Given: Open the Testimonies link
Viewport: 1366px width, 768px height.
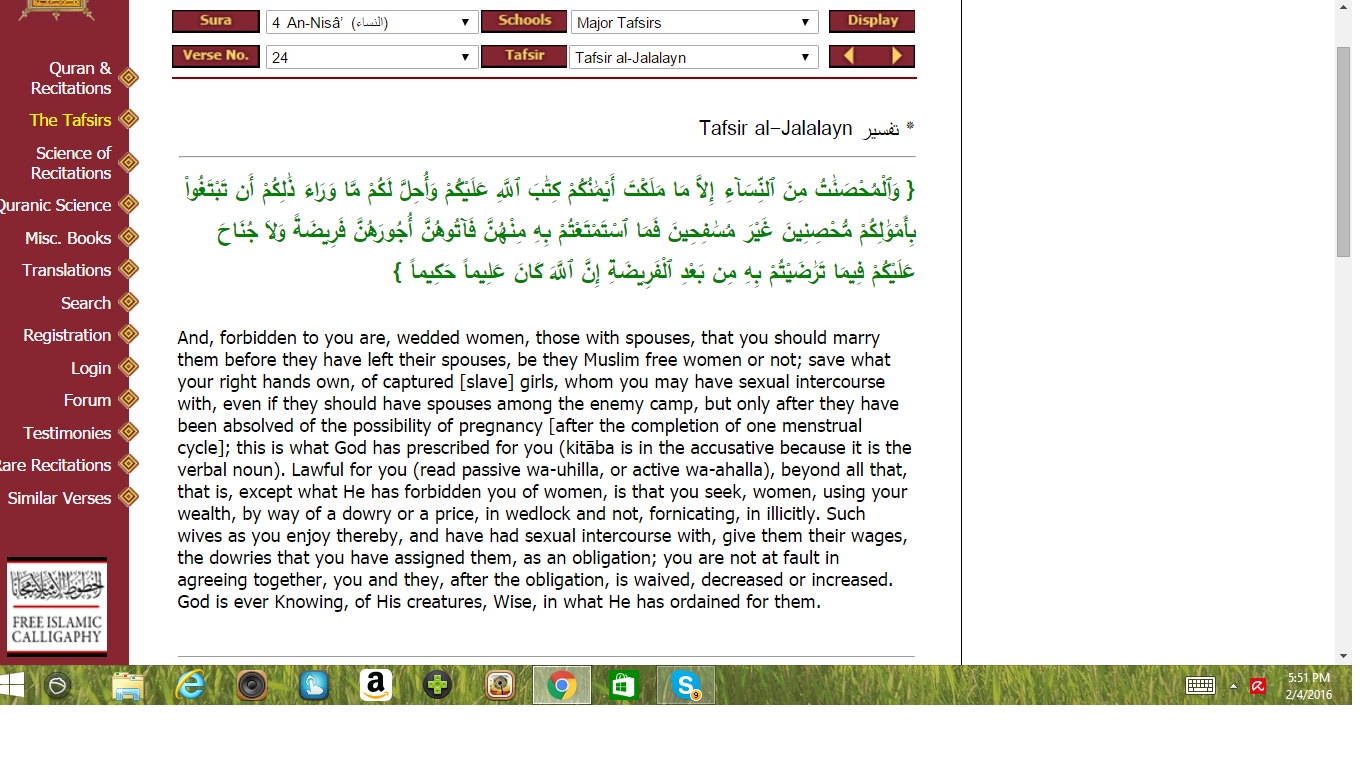Looking at the screenshot, I should click(x=67, y=433).
